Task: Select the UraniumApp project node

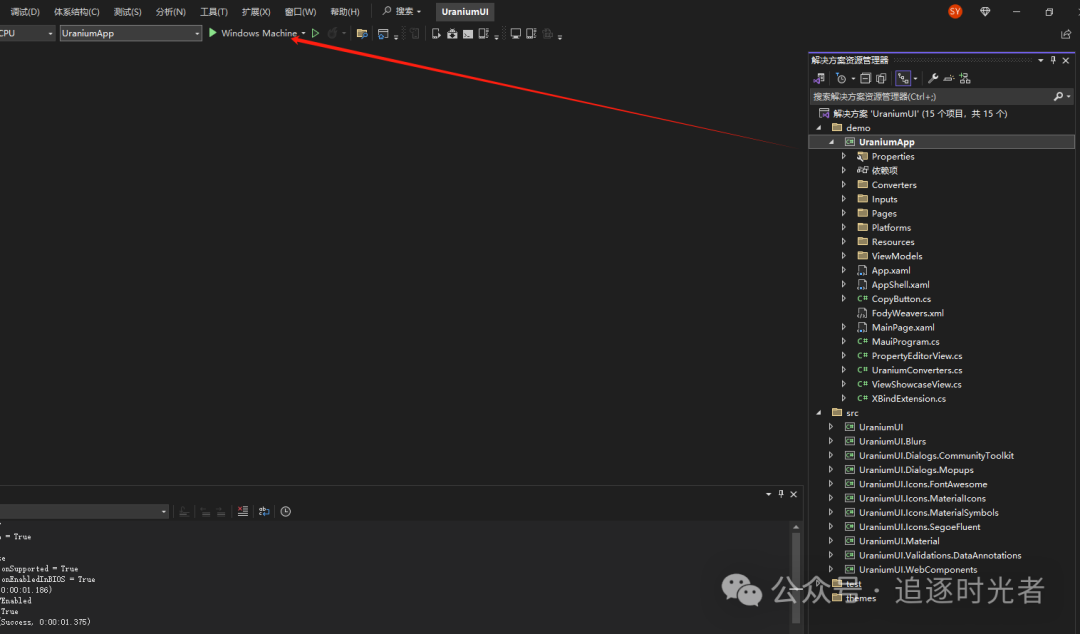Action: click(886, 142)
